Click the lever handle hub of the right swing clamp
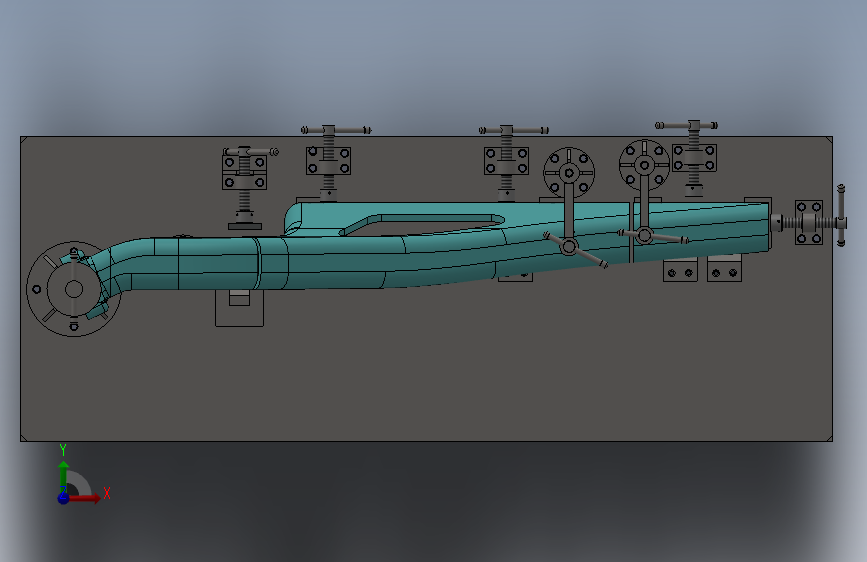867x562 pixels. point(644,236)
